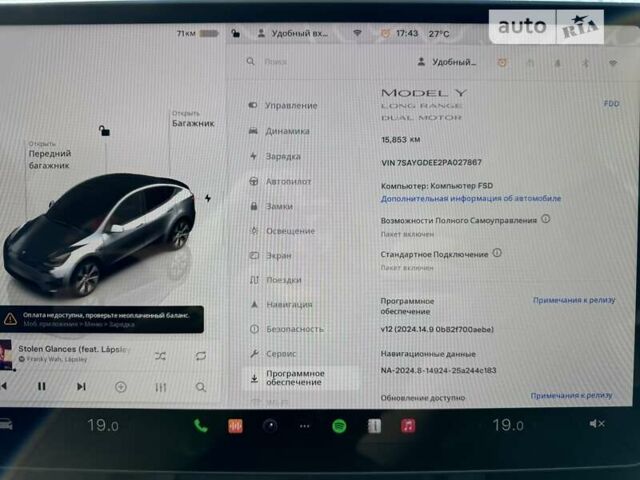
Task: Open release notes for current software
Action: click(x=574, y=300)
